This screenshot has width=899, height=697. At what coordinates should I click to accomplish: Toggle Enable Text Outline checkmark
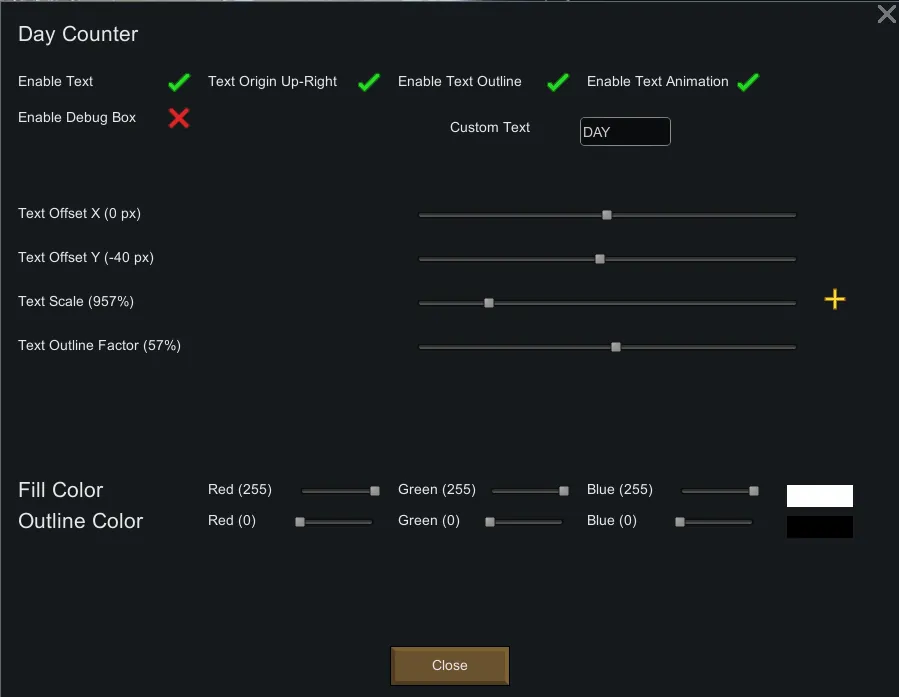(x=558, y=82)
